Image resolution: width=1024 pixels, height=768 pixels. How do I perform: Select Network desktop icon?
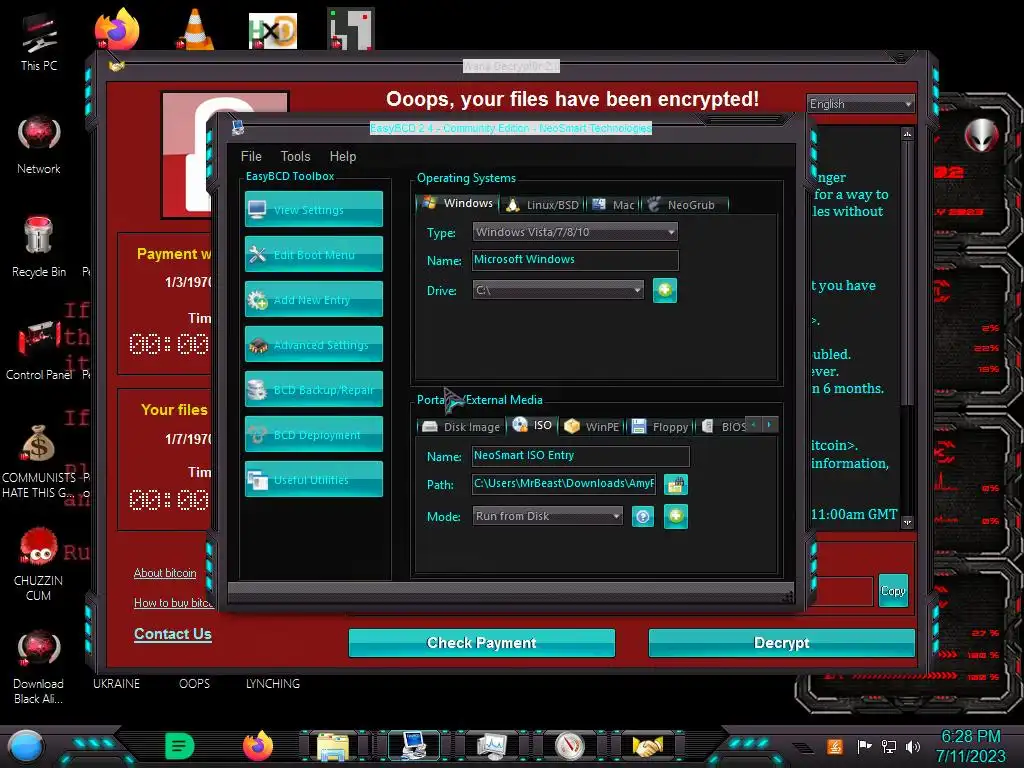(x=39, y=145)
